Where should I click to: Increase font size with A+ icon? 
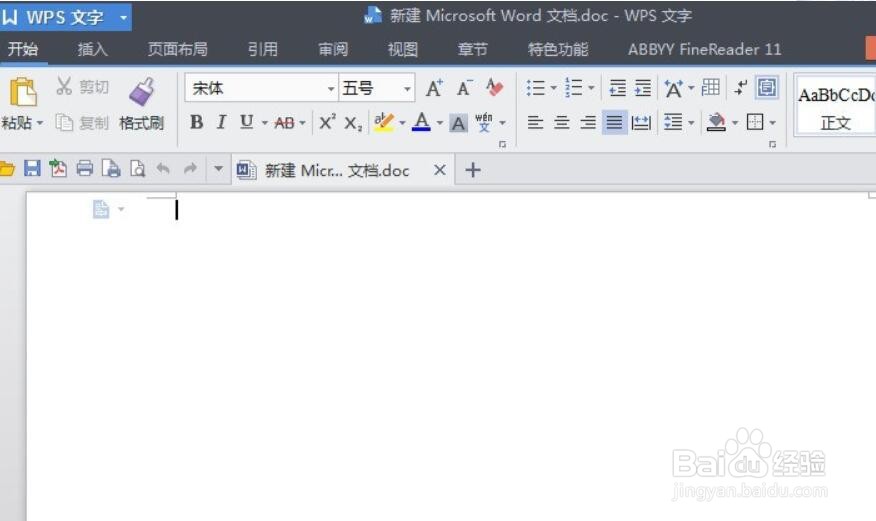[434, 88]
